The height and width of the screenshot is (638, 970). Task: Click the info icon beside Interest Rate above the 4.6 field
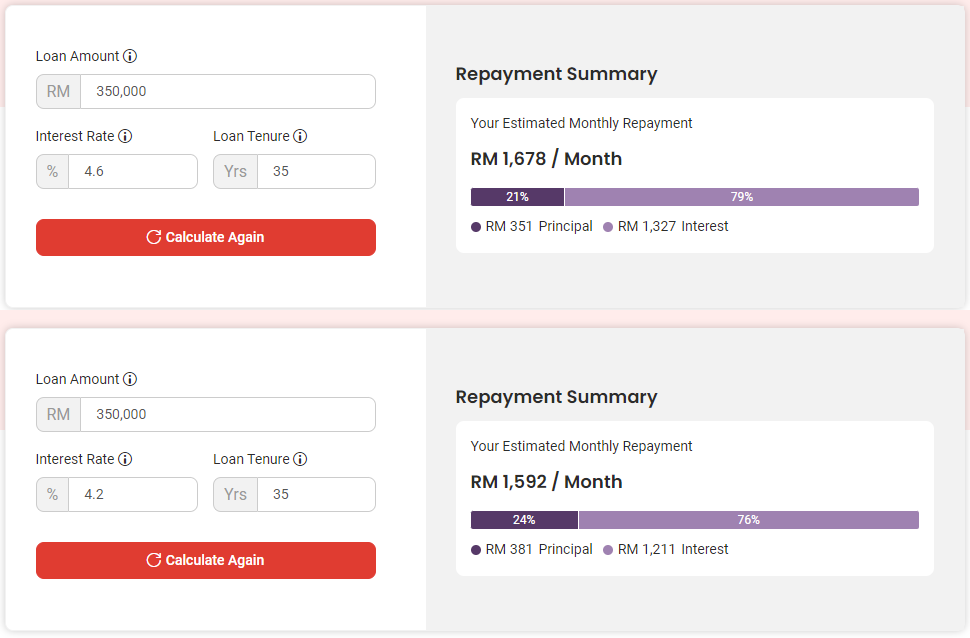click(125, 137)
